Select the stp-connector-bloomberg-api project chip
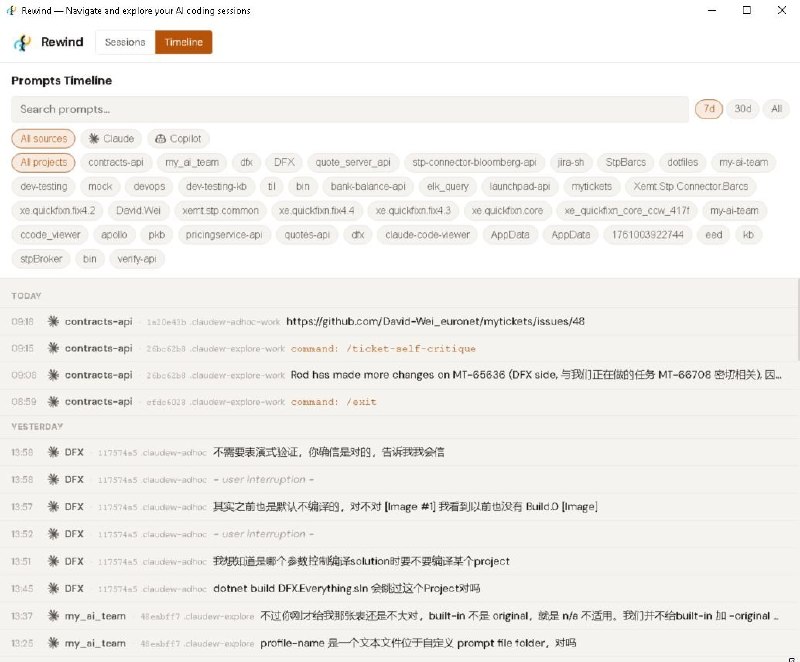 click(474, 163)
